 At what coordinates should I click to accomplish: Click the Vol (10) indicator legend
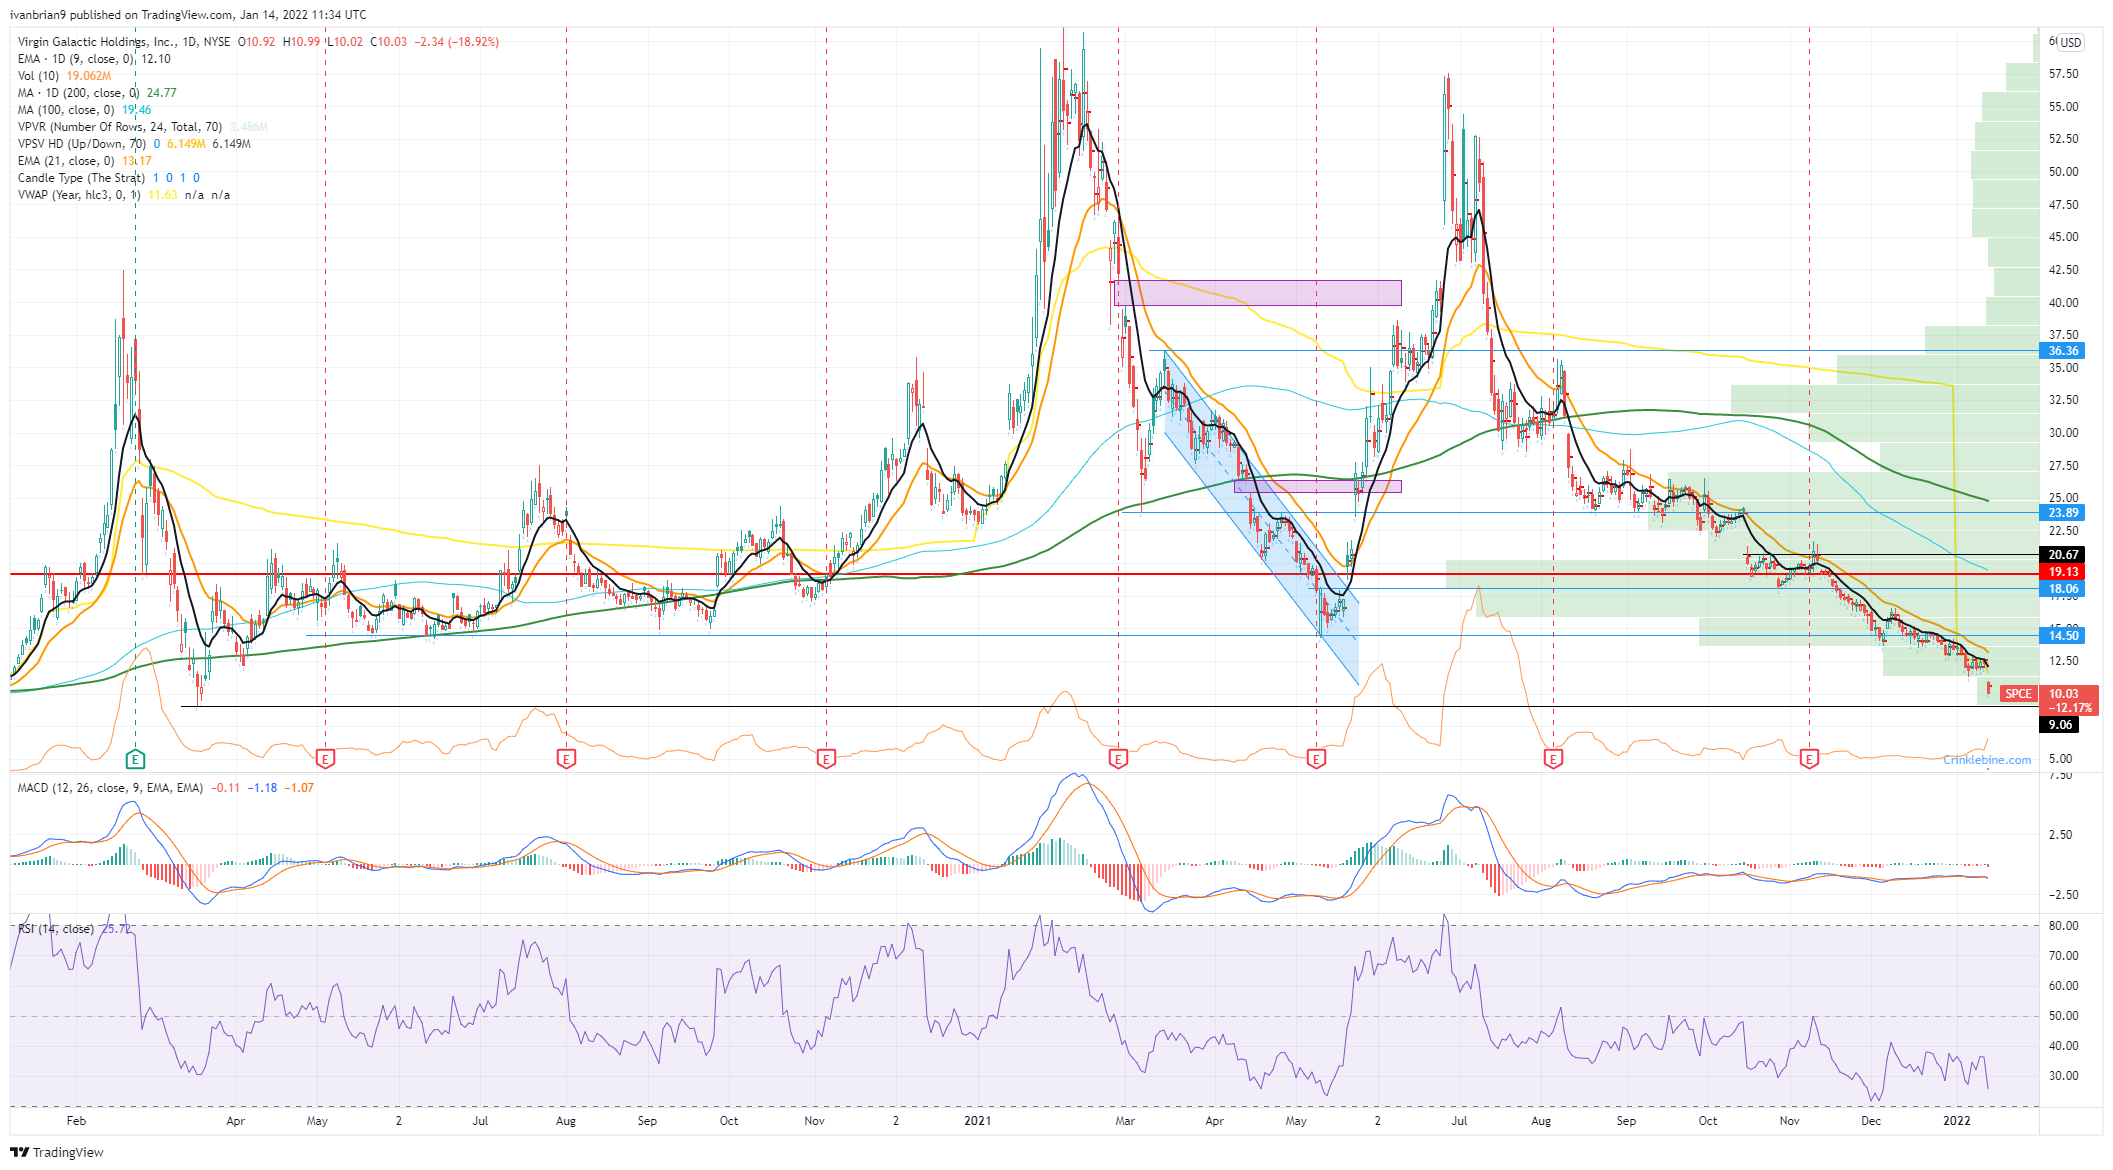click(x=64, y=76)
